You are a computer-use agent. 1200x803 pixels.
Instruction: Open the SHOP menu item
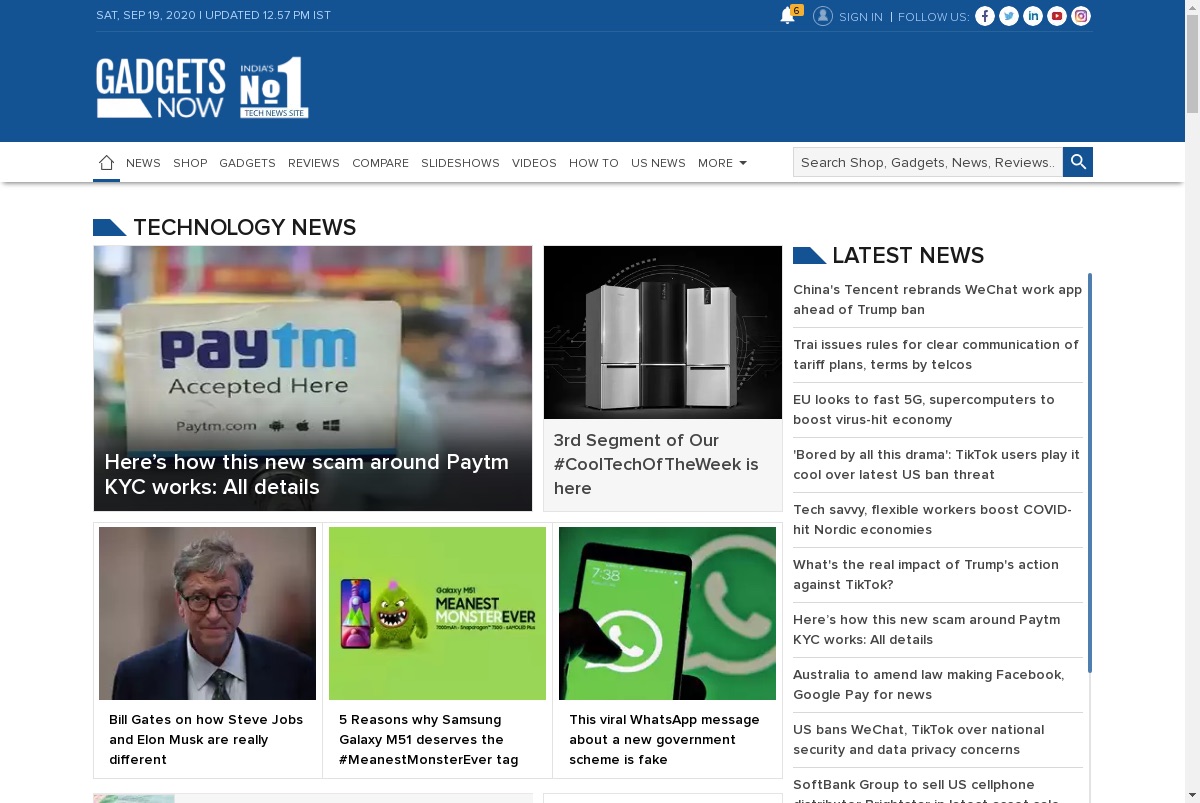point(190,163)
